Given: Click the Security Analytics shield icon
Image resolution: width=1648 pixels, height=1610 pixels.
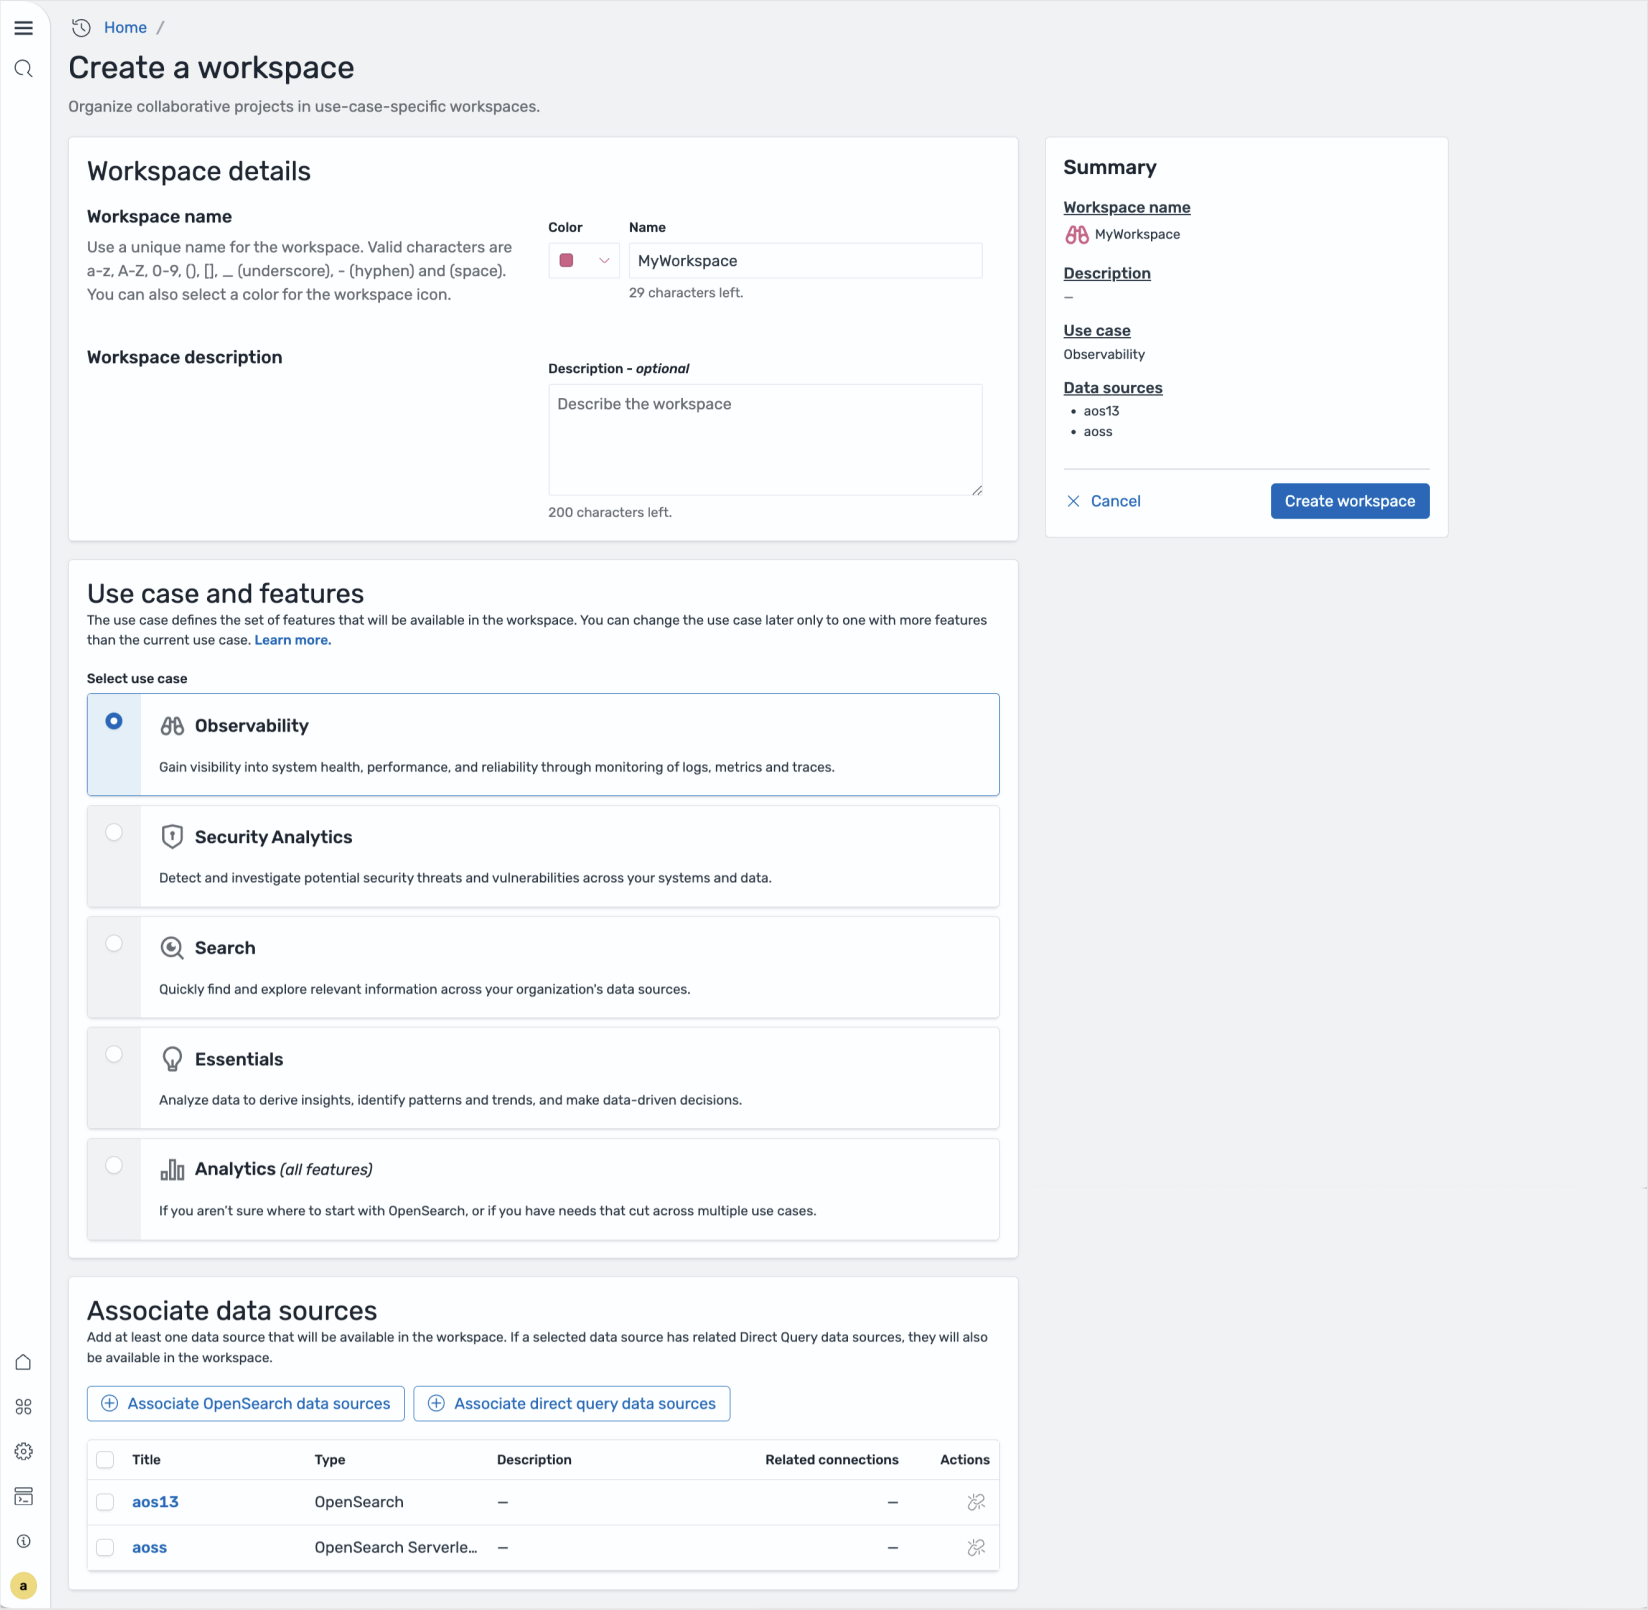Looking at the screenshot, I should coord(172,837).
